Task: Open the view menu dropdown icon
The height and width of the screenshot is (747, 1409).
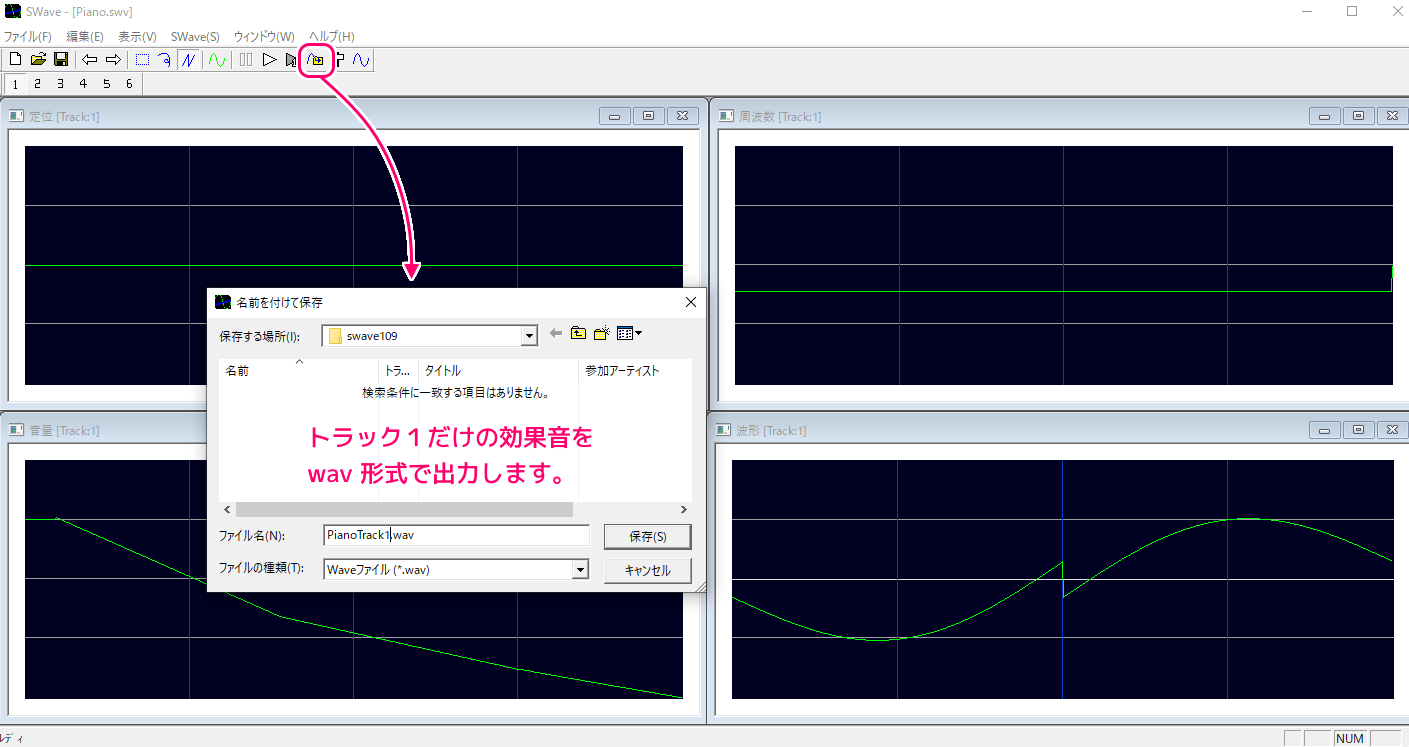Action: (x=629, y=333)
